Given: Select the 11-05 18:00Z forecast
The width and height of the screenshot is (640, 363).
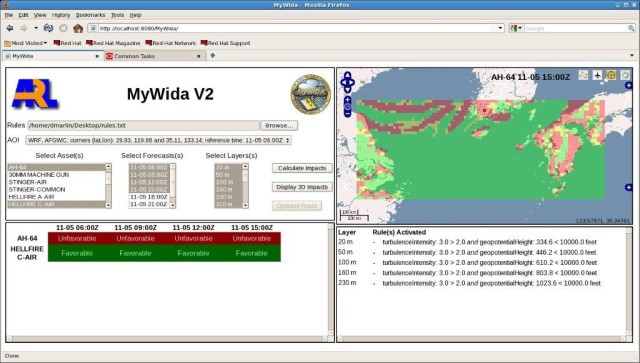Looking at the screenshot, I should [149, 197].
